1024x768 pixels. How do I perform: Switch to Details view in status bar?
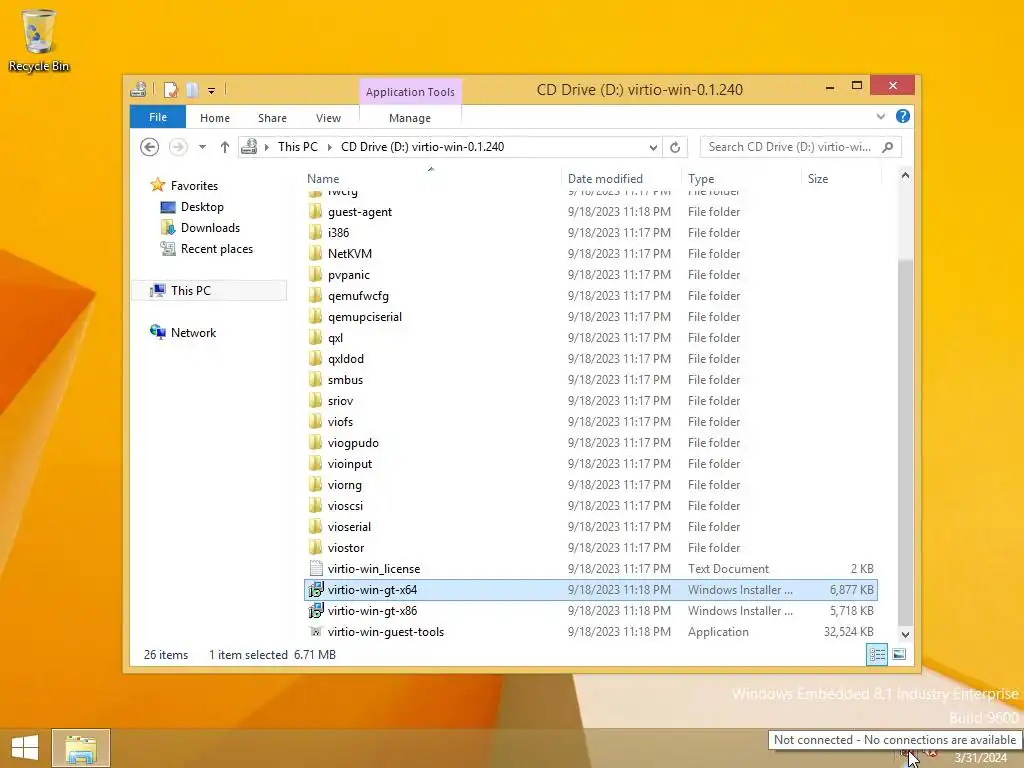(877, 654)
